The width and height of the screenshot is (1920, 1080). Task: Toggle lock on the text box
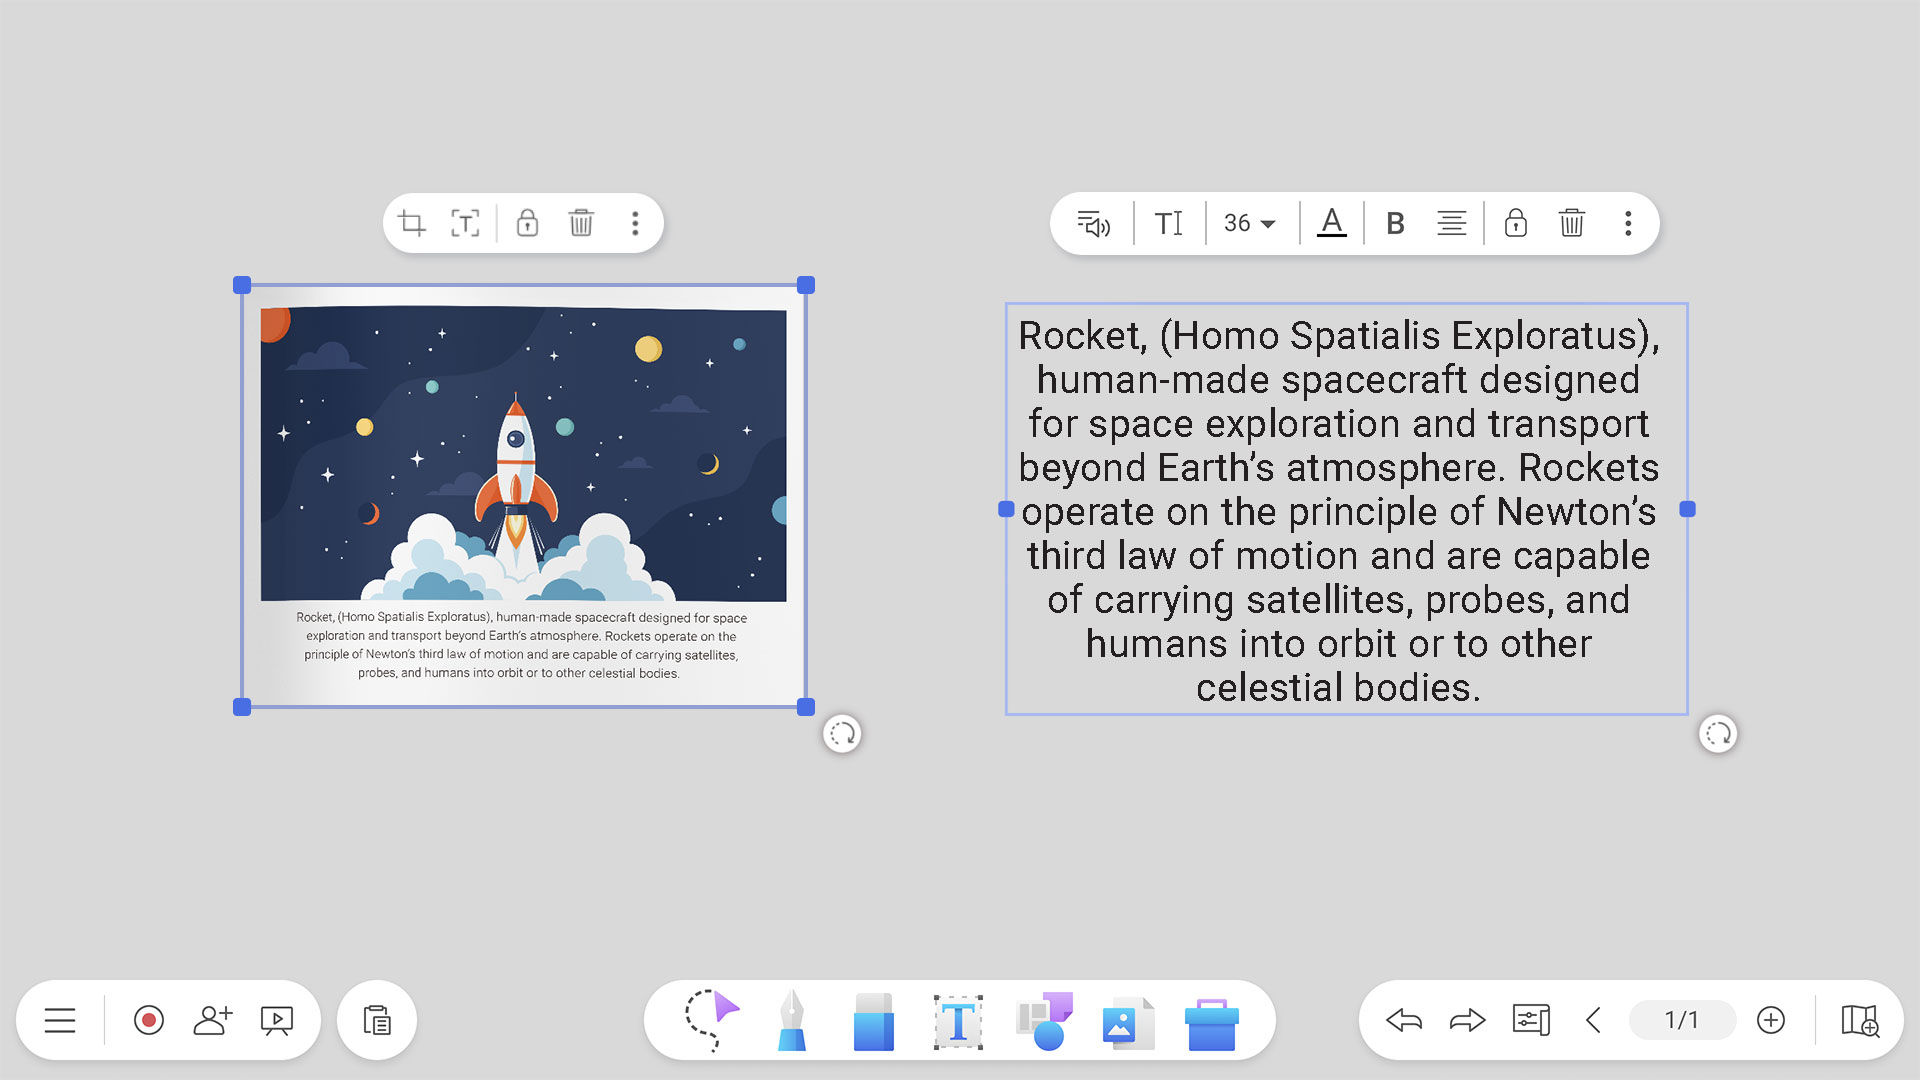(x=1515, y=223)
